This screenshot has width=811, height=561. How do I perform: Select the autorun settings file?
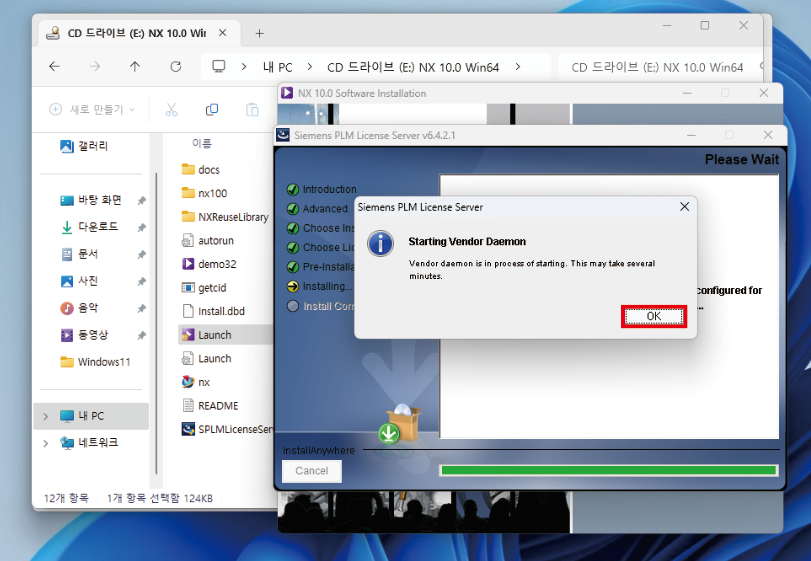[x=208, y=240]
